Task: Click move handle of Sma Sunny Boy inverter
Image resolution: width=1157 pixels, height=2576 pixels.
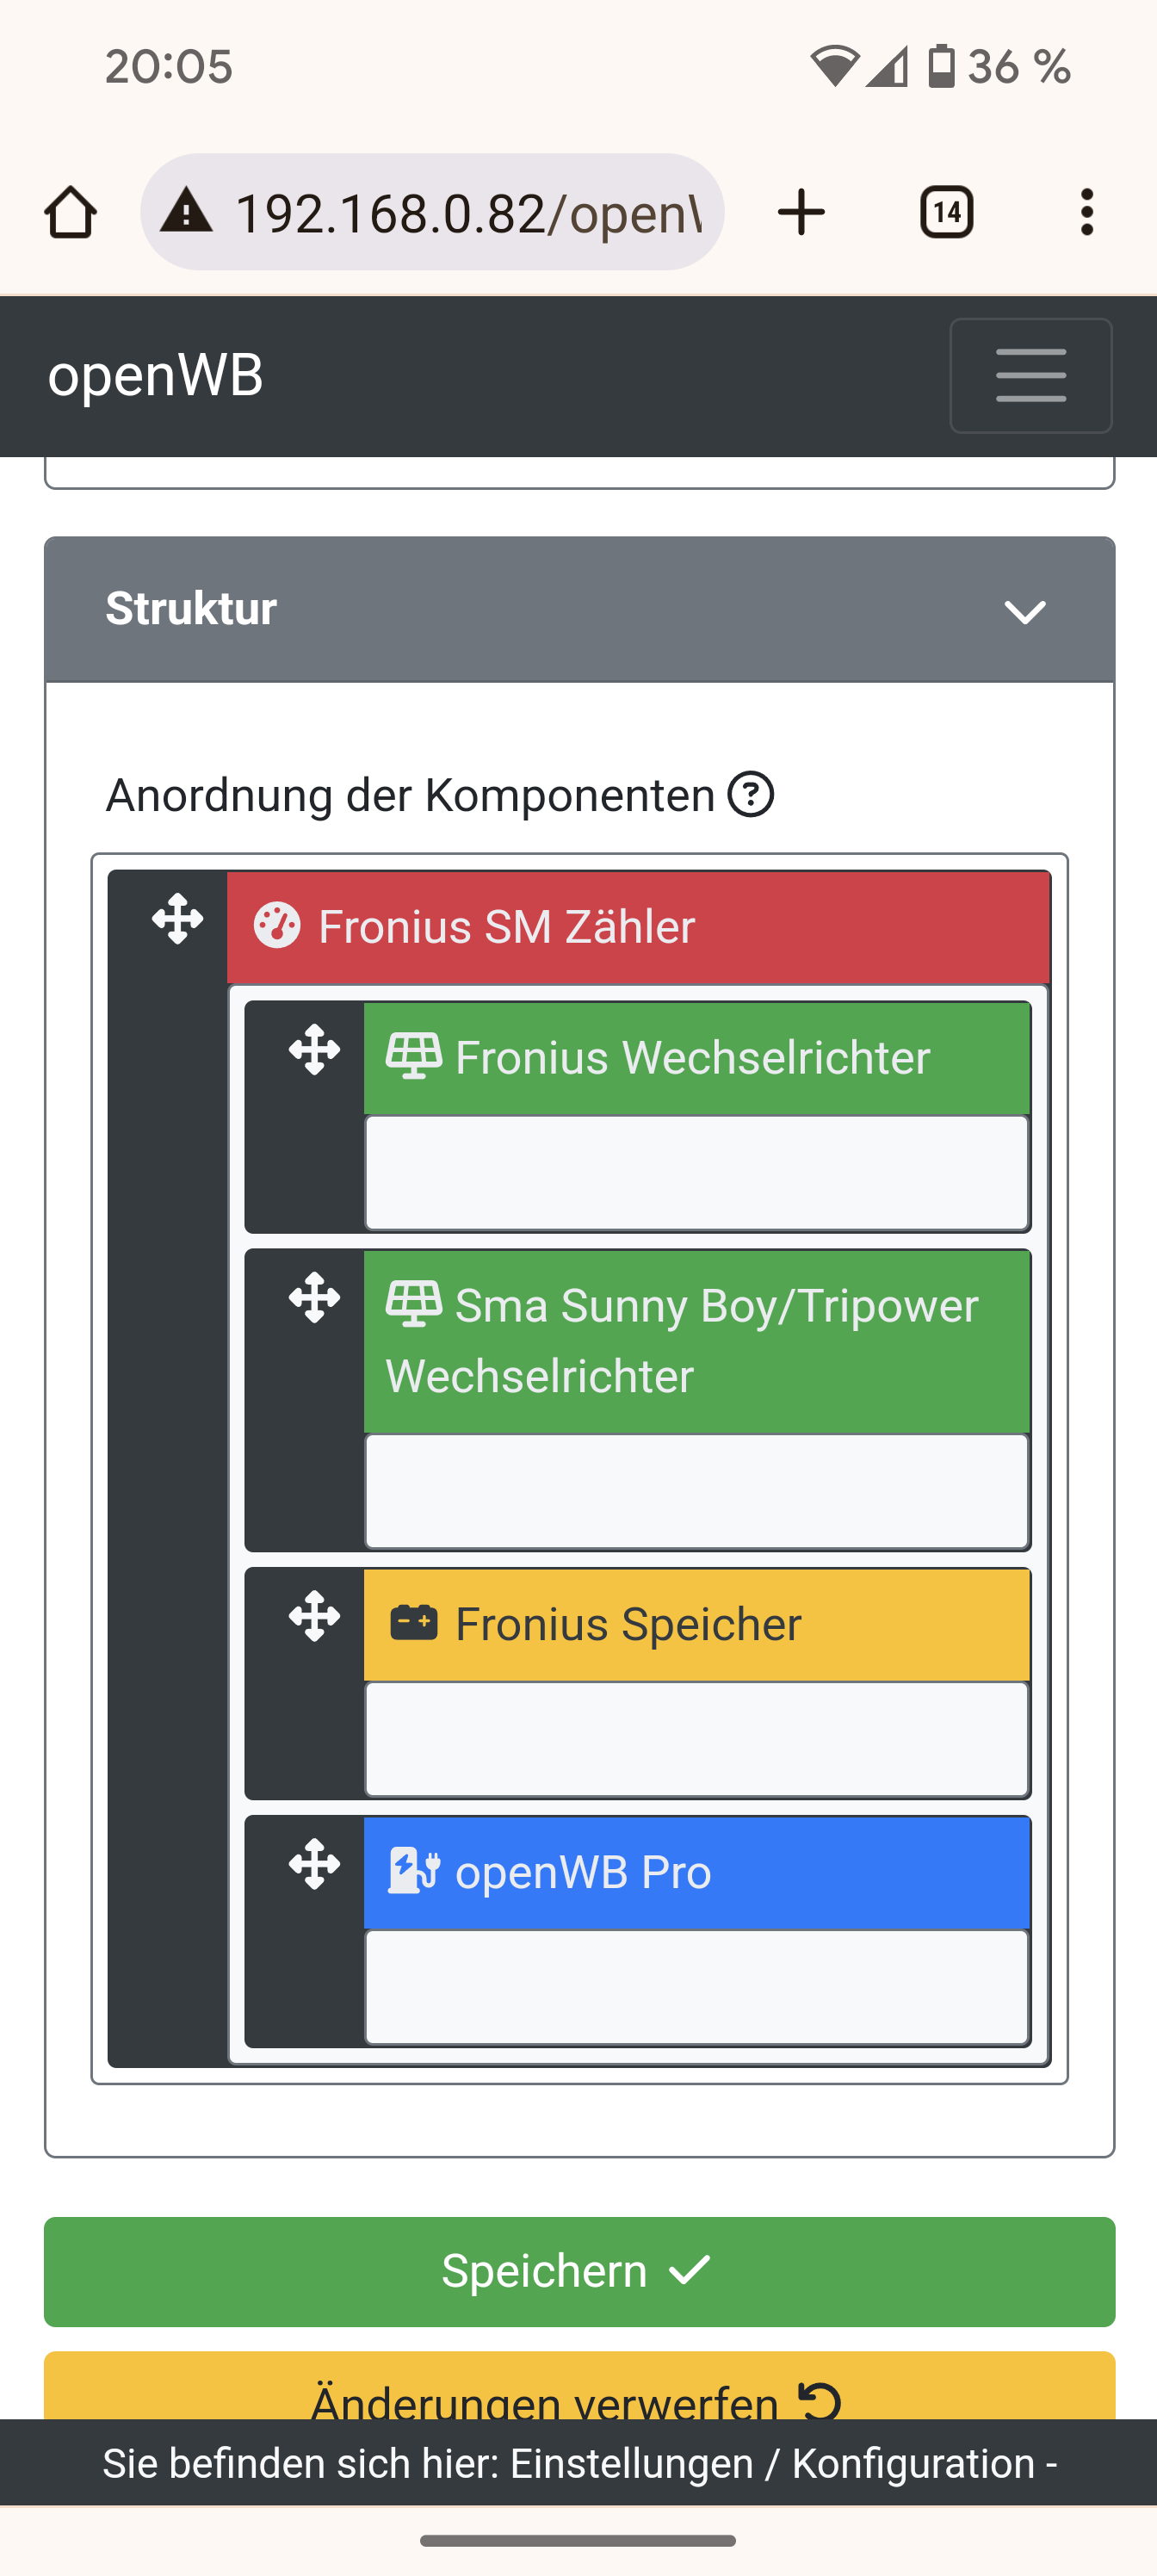Action: (x=315, y=1298)
